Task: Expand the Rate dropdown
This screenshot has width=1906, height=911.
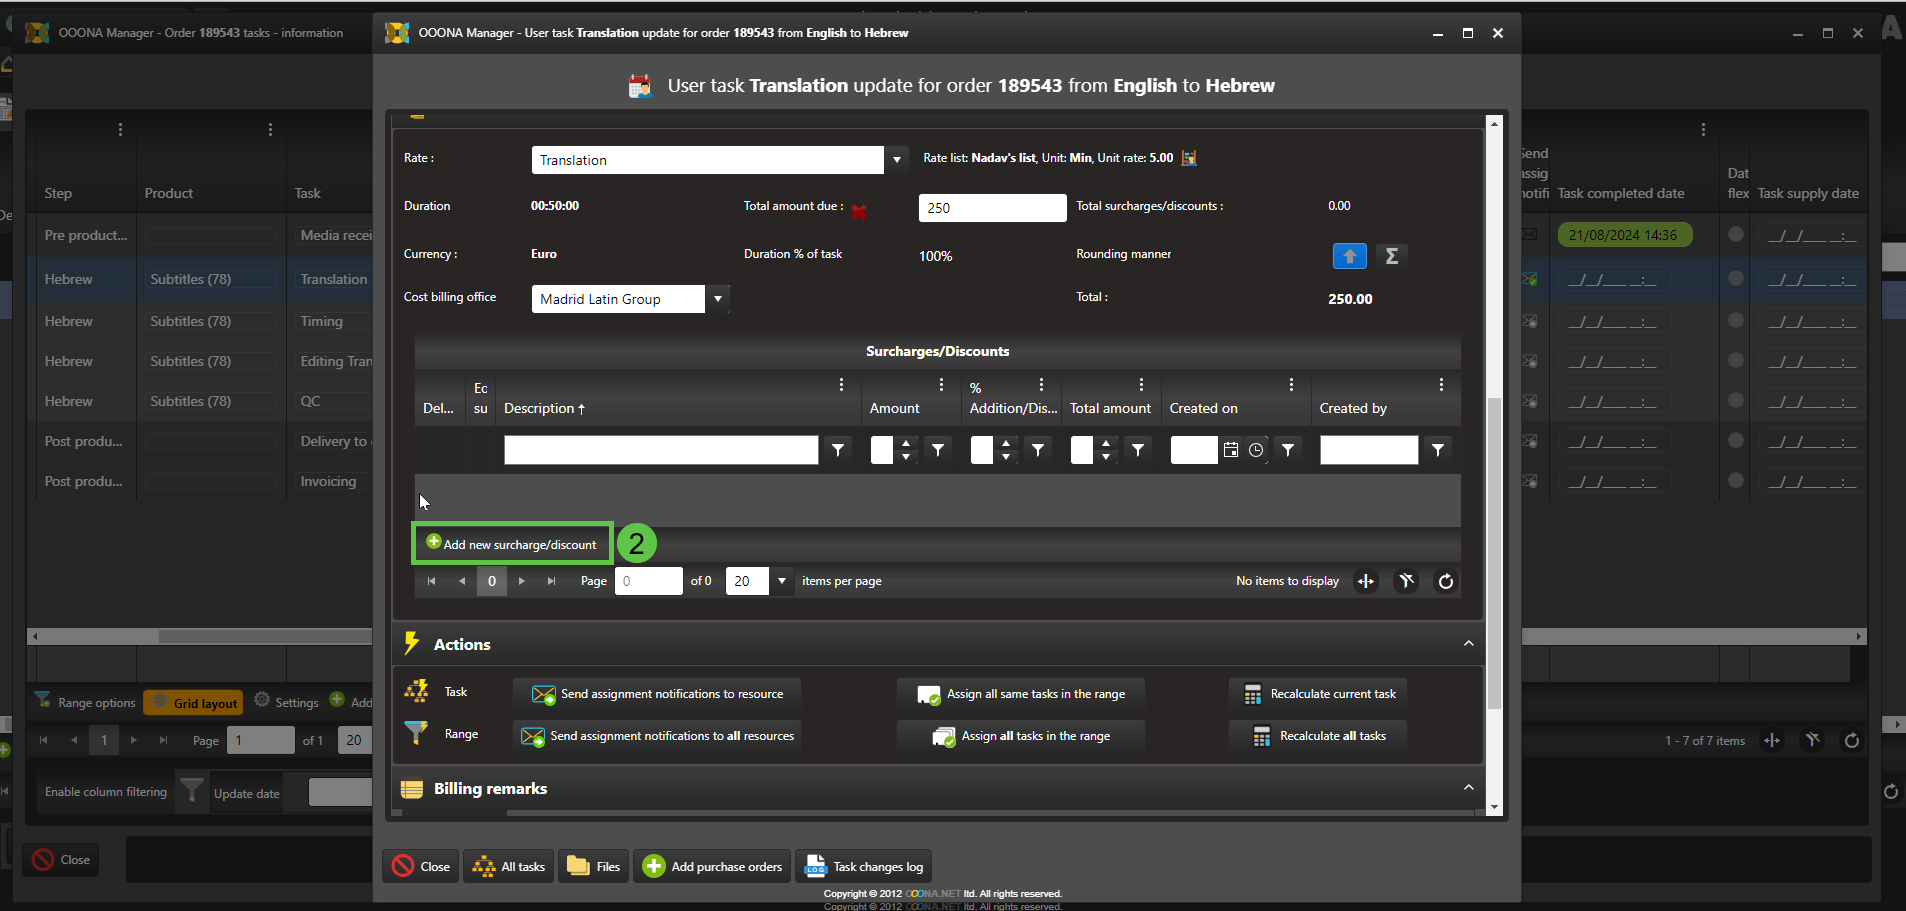Action: (897, 160)
